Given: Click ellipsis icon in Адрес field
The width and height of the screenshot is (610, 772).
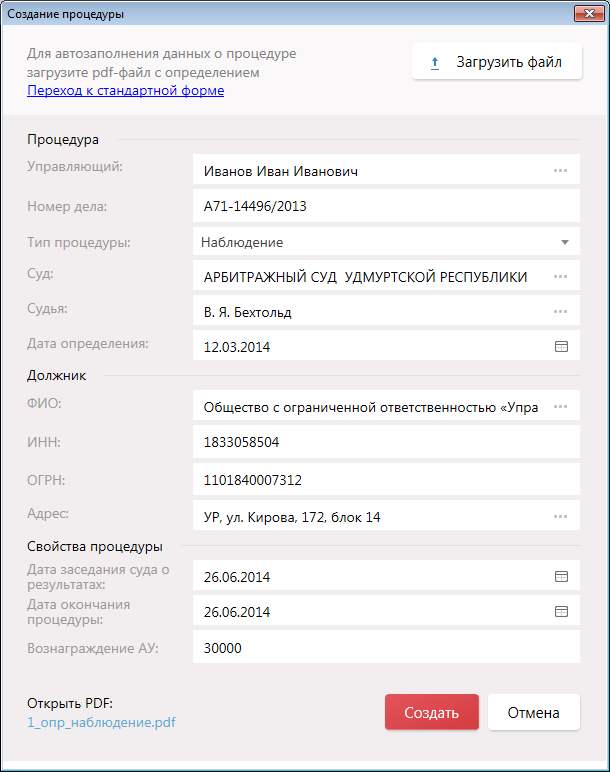Looking at the screenshot, I should coord(560,517).
